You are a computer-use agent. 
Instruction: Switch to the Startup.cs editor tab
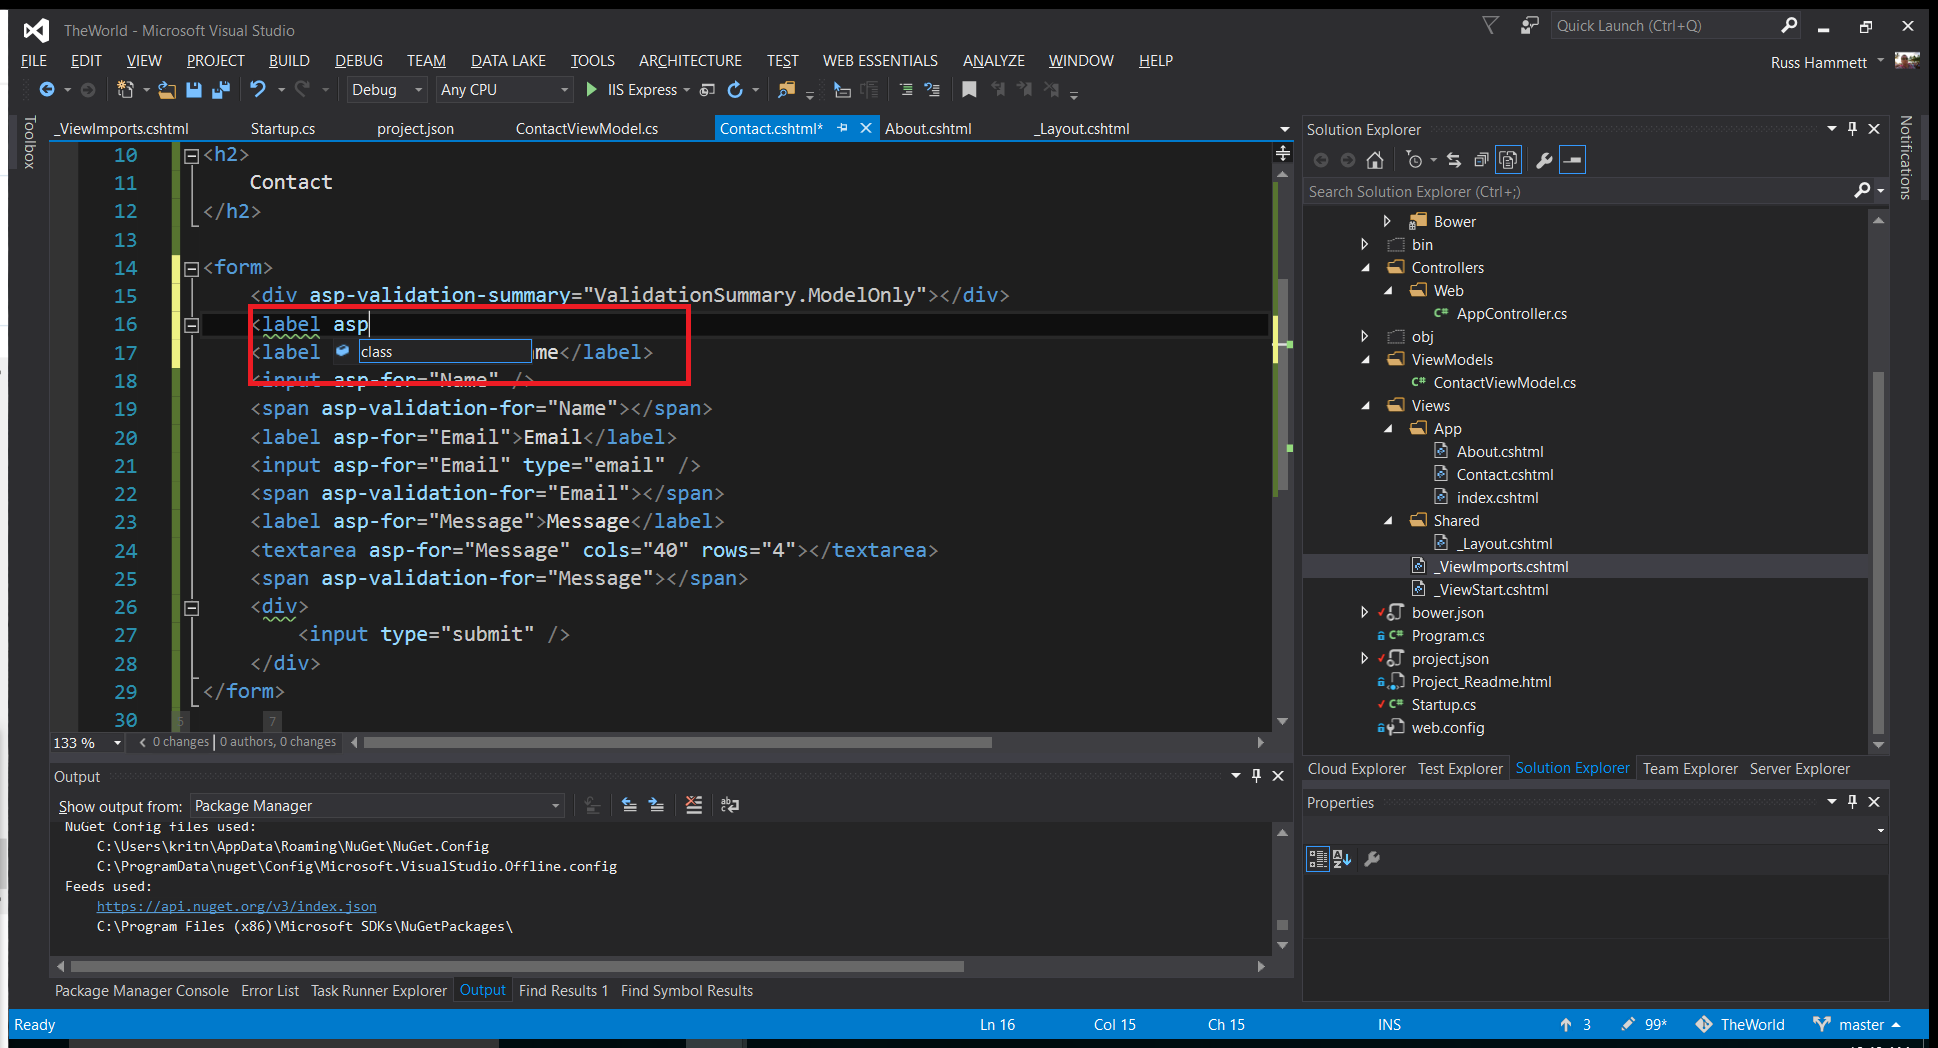click(282, 129)
